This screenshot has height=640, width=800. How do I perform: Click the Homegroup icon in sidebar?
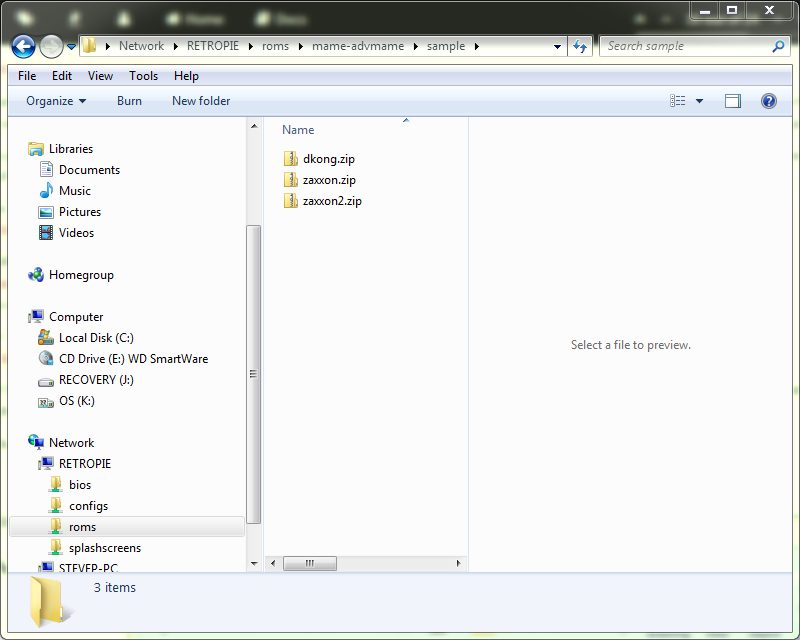pyautogui.click(x=36, y=275)
